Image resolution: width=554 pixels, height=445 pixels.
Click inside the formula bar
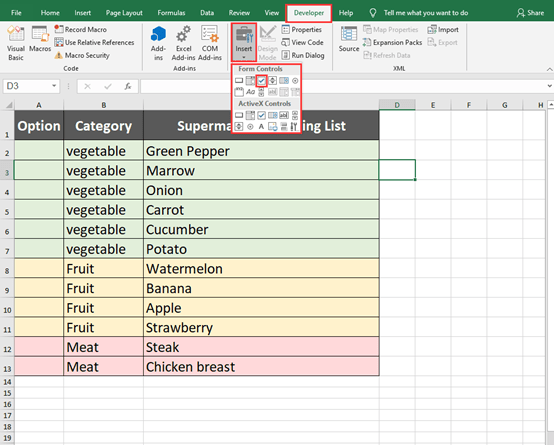(343, 86)
